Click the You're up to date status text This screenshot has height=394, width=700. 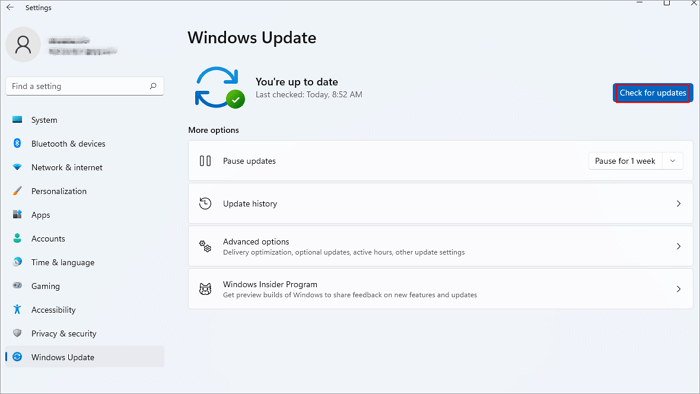(x=296, y=82)
